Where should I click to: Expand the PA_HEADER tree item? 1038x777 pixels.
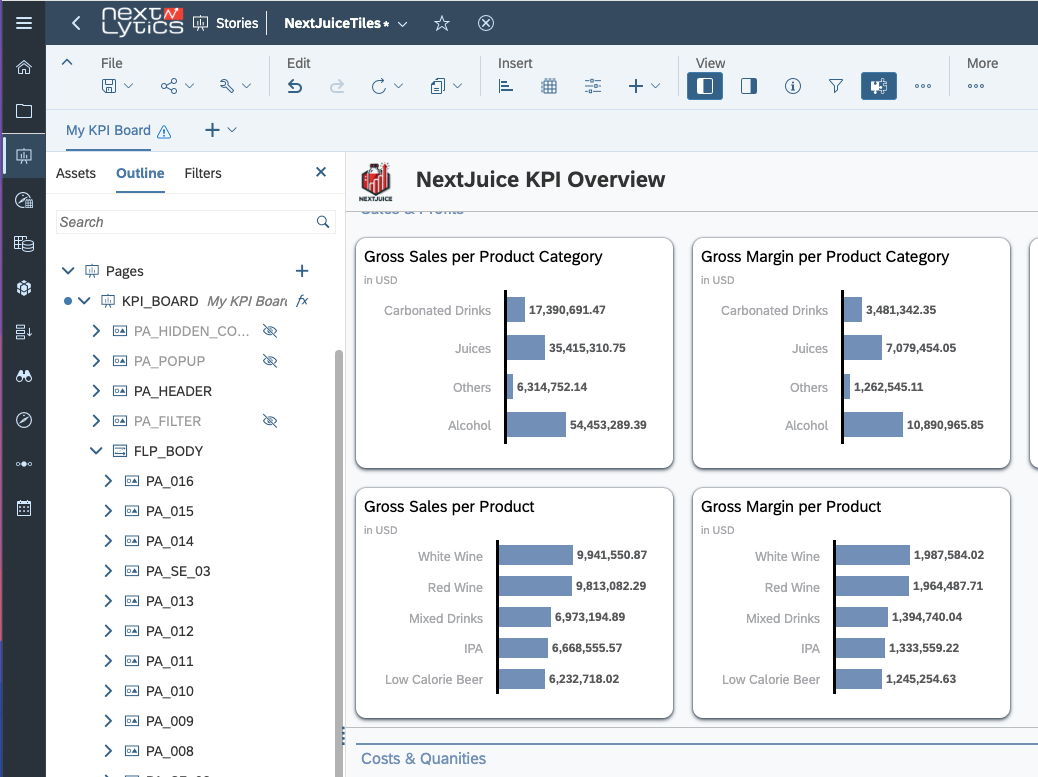96,391
